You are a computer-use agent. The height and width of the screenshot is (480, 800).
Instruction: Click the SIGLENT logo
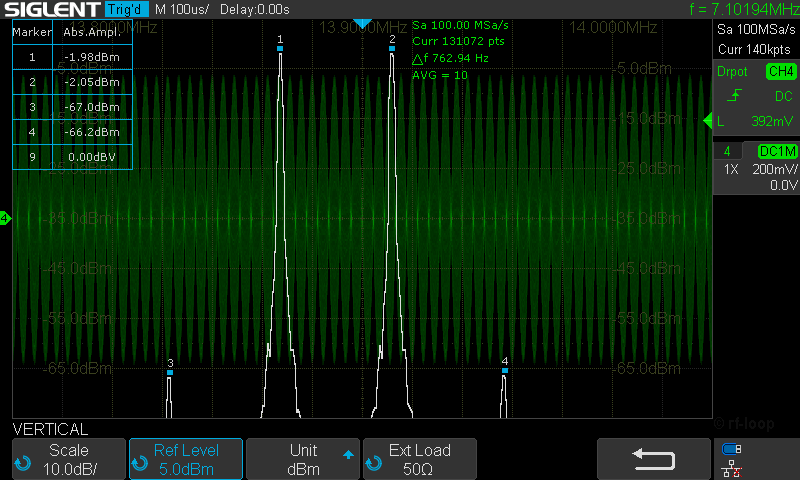click(x=52, y=9)
